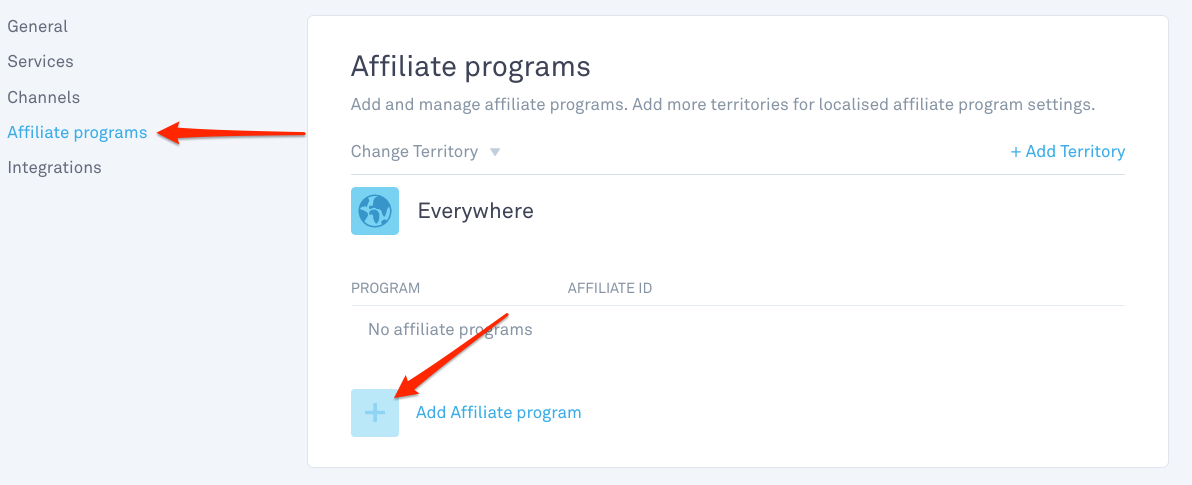Click the + Add Territory link
The height and width of the screenshot is (485, 1192).
pos(1067,151)
